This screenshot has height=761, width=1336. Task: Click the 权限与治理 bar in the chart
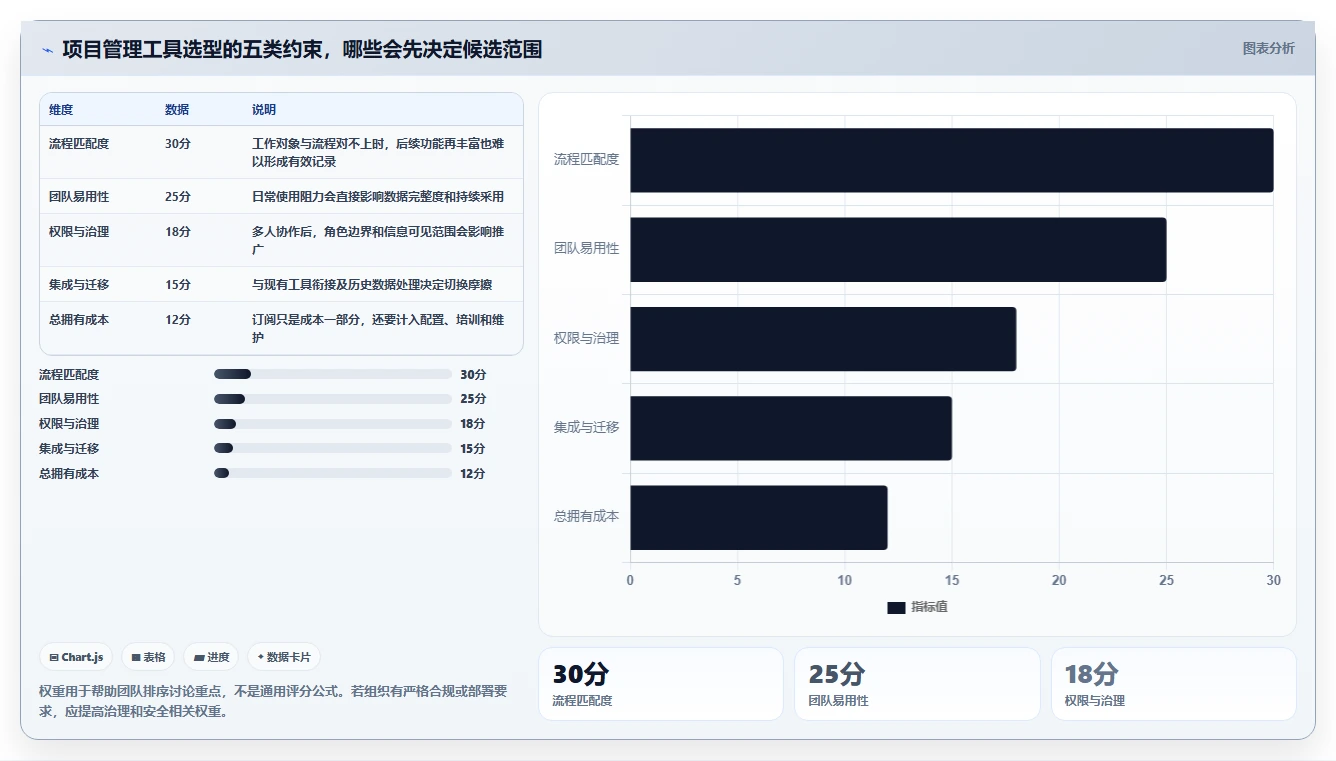point(823,339)
